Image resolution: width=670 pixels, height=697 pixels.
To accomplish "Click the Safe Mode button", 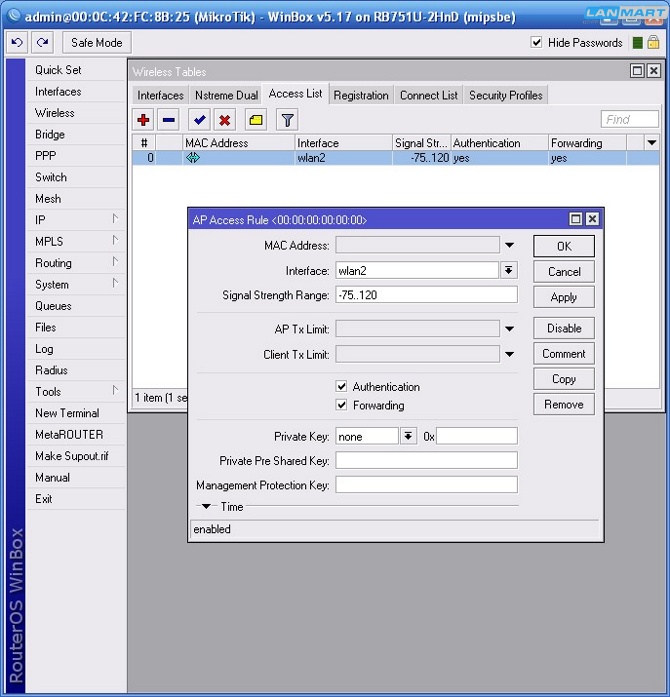I will click(x=97, y=43).
